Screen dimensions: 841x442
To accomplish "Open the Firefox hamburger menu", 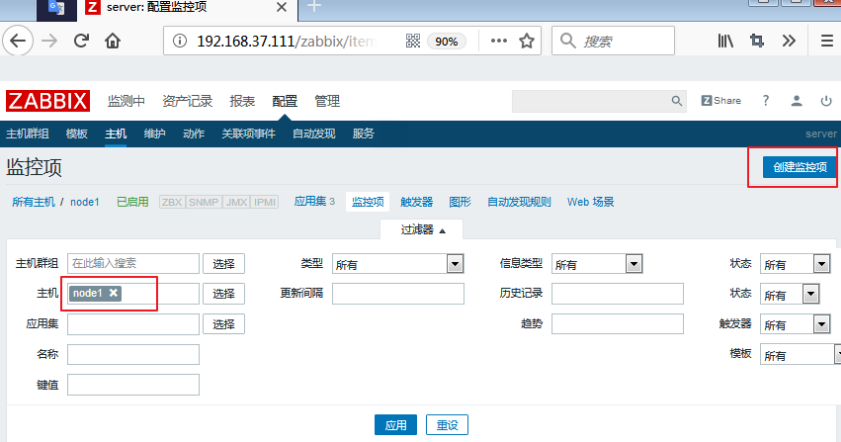I will coord(827,41).
